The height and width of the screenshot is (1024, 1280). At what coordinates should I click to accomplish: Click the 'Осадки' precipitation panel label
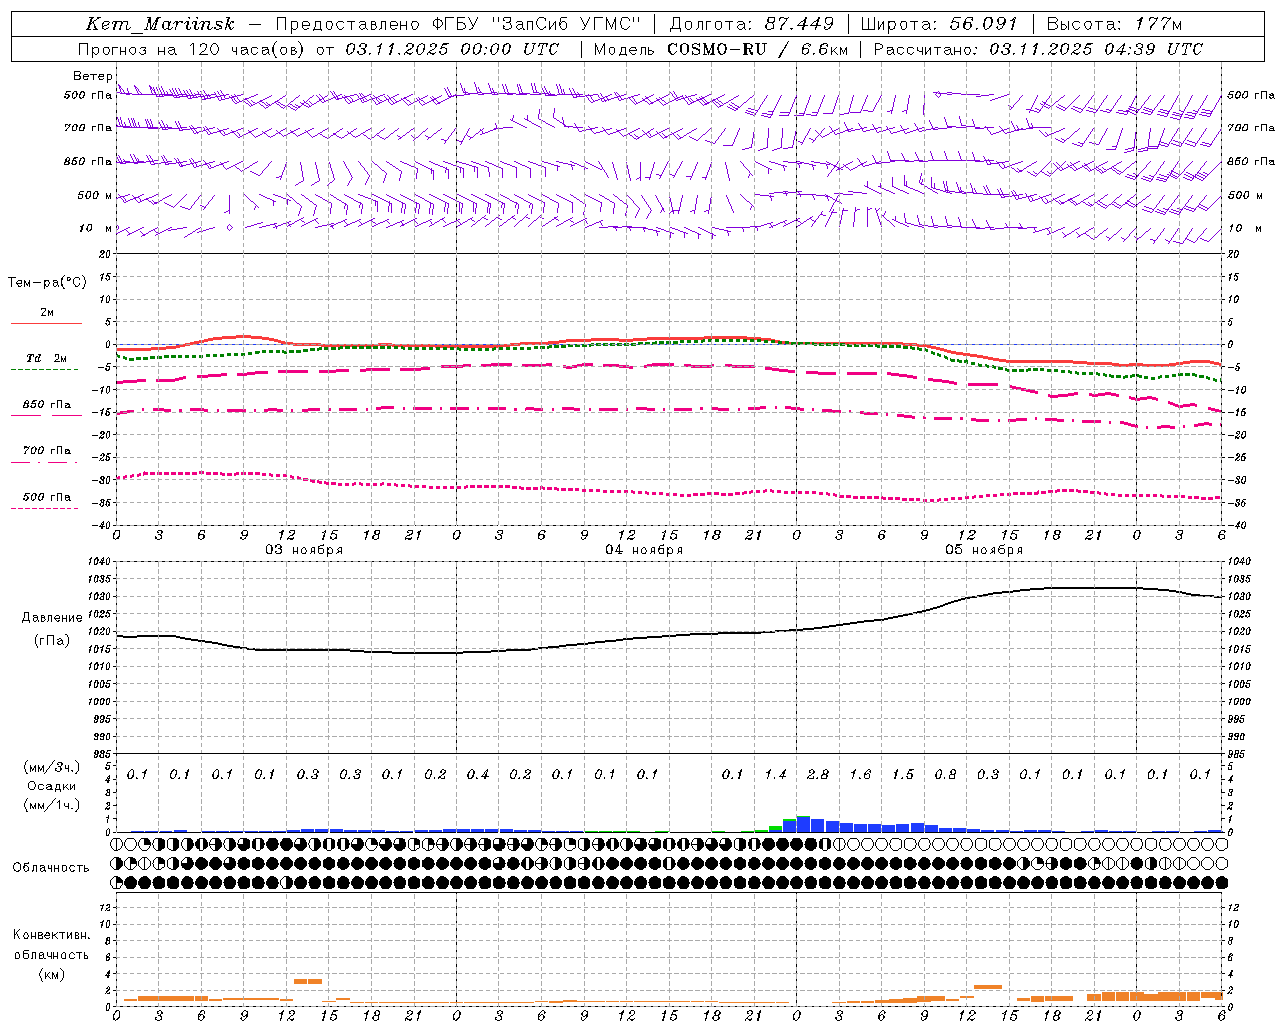click(x=52, y=786)
